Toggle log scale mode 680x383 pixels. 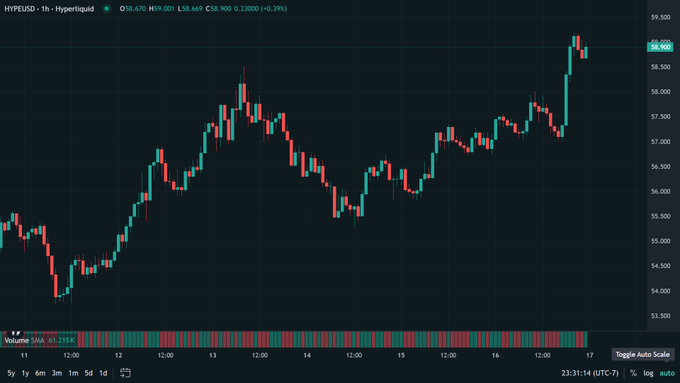click(x=648, y=373)
